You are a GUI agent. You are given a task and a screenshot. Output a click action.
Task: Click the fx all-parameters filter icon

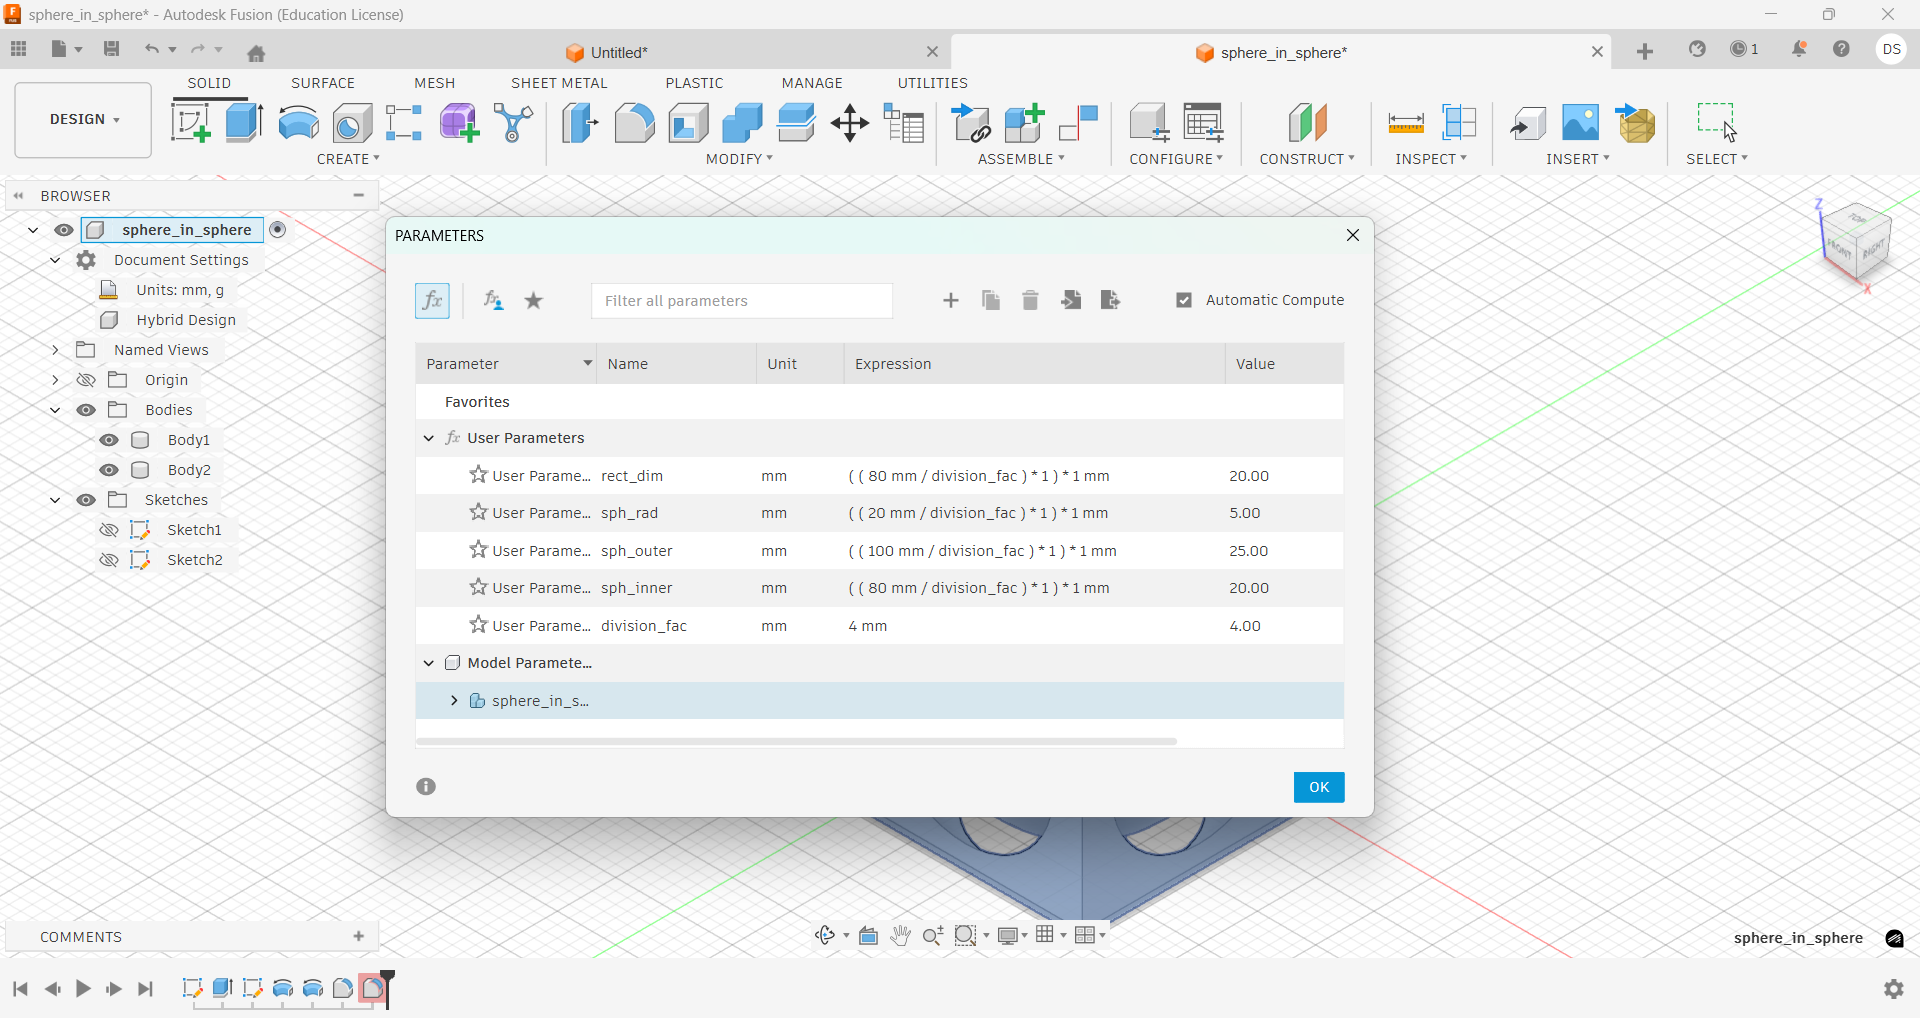[x=432, y=300]
